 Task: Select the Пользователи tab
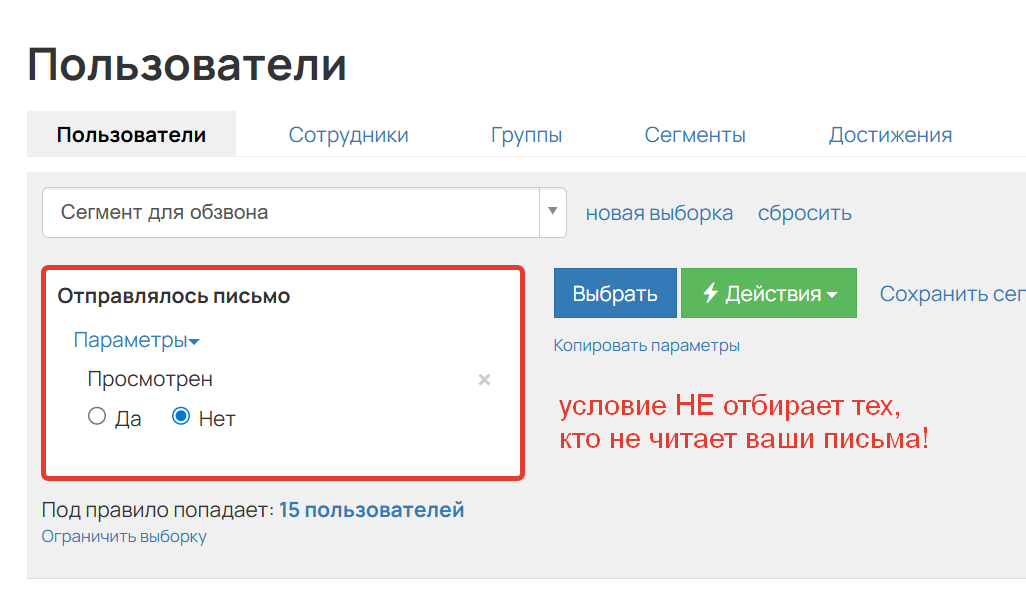point(131,135)
